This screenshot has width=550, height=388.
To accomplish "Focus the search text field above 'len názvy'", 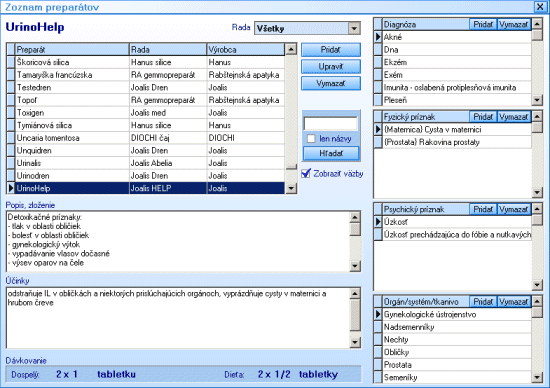I will 331,124.
